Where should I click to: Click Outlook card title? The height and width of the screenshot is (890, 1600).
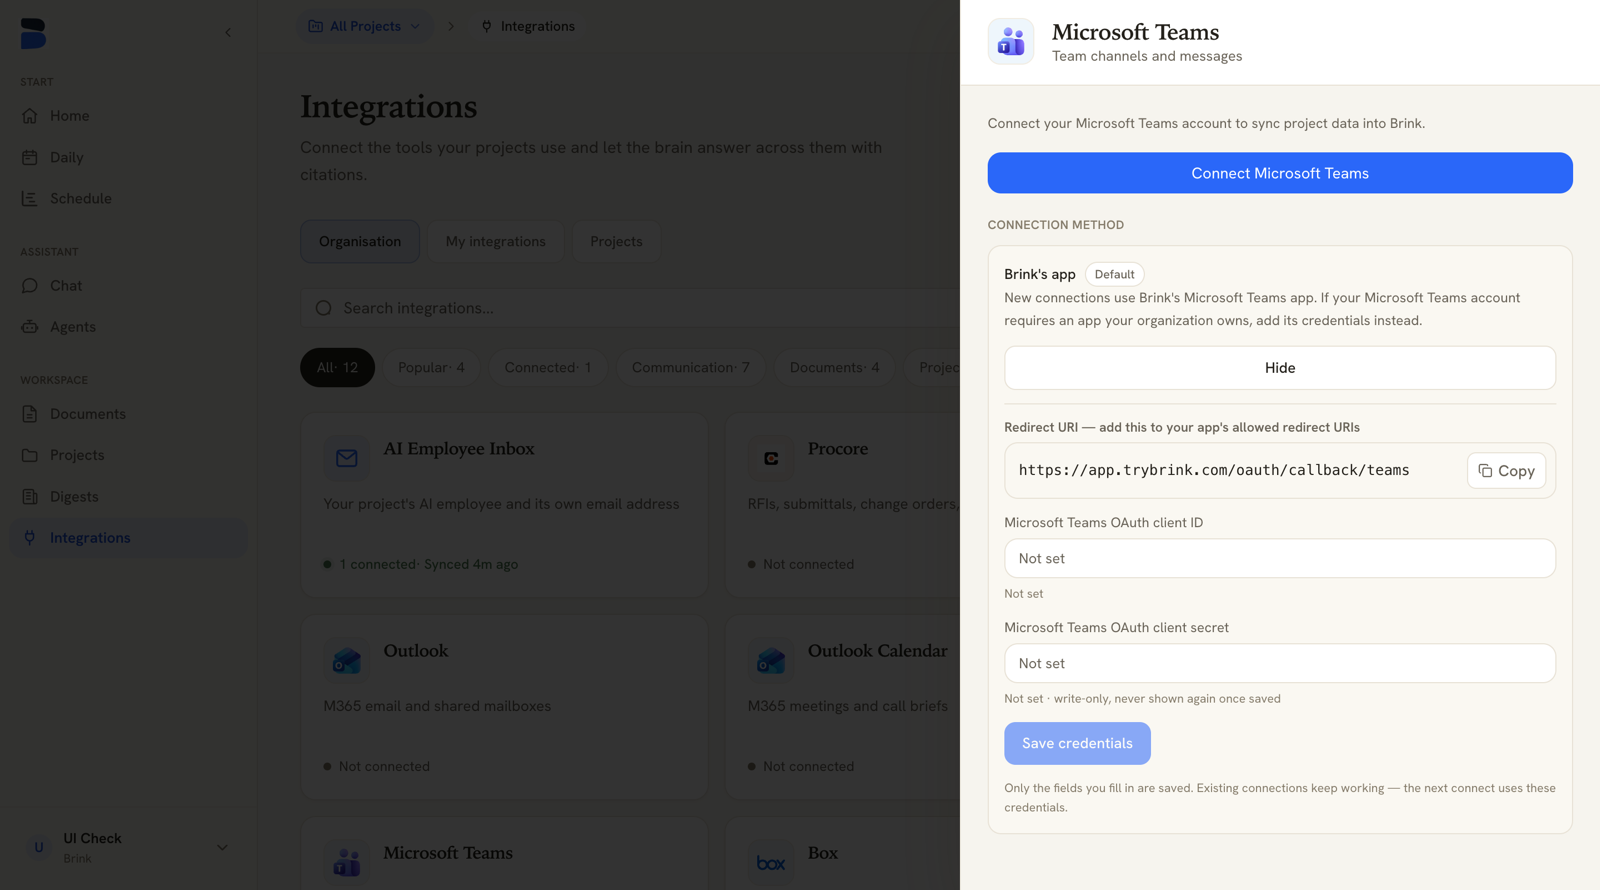(416, 651)
